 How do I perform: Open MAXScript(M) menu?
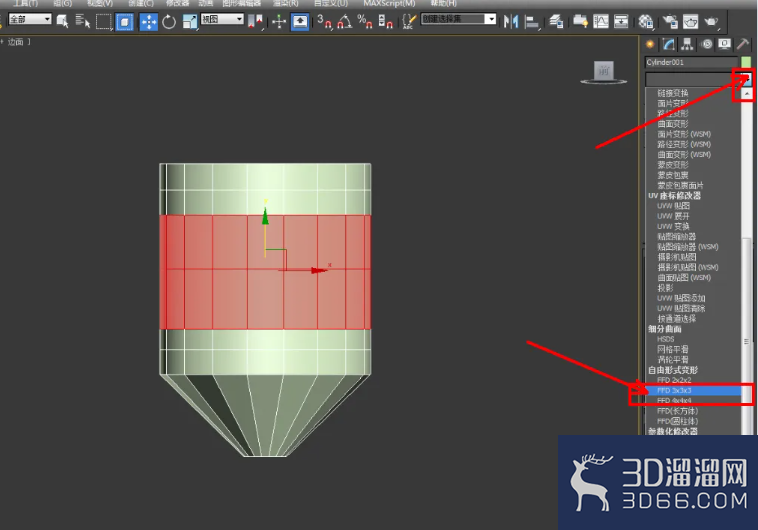click(x=389, y=3)
